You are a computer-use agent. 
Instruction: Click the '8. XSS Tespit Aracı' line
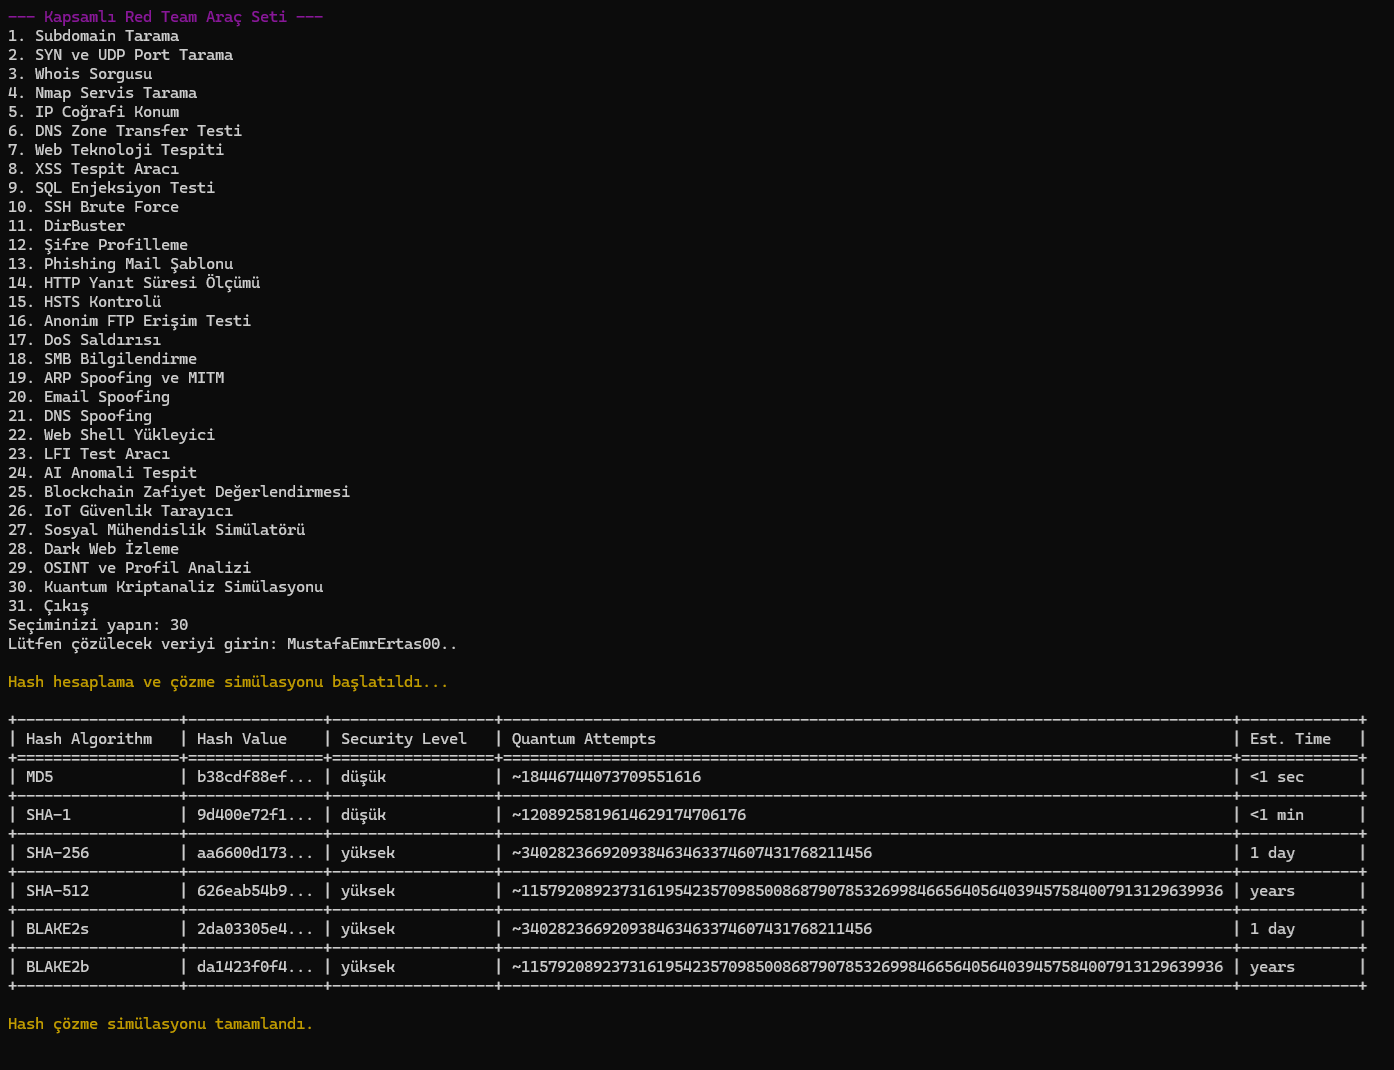pos(93,169)
